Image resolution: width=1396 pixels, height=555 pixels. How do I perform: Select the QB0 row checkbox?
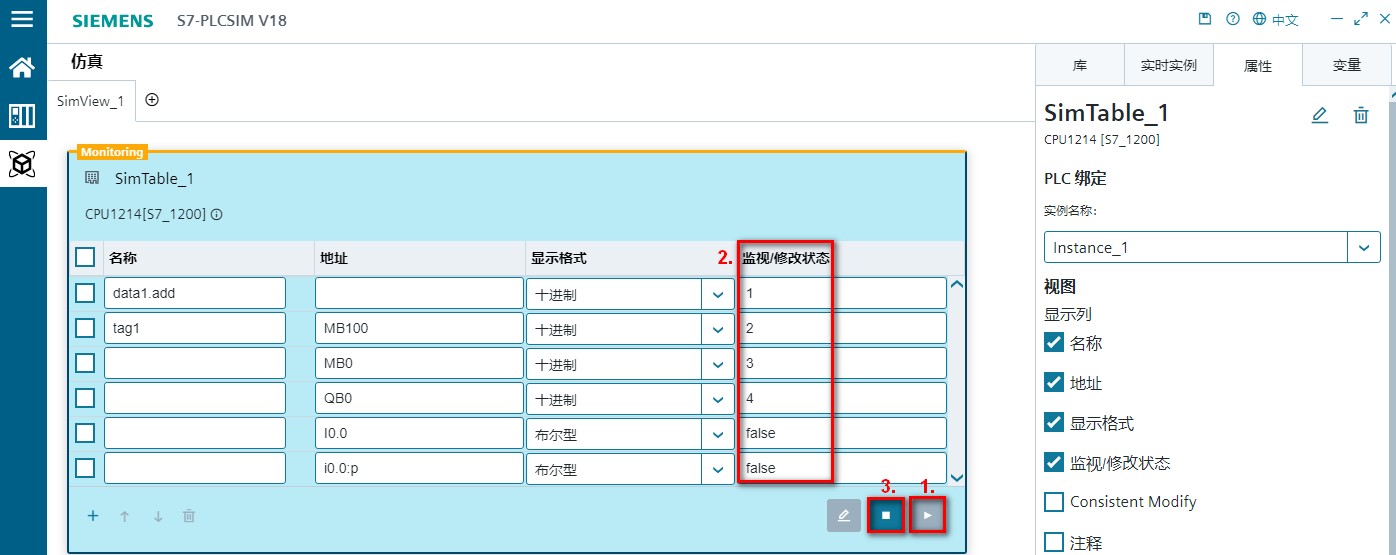[x=86, y=398]
